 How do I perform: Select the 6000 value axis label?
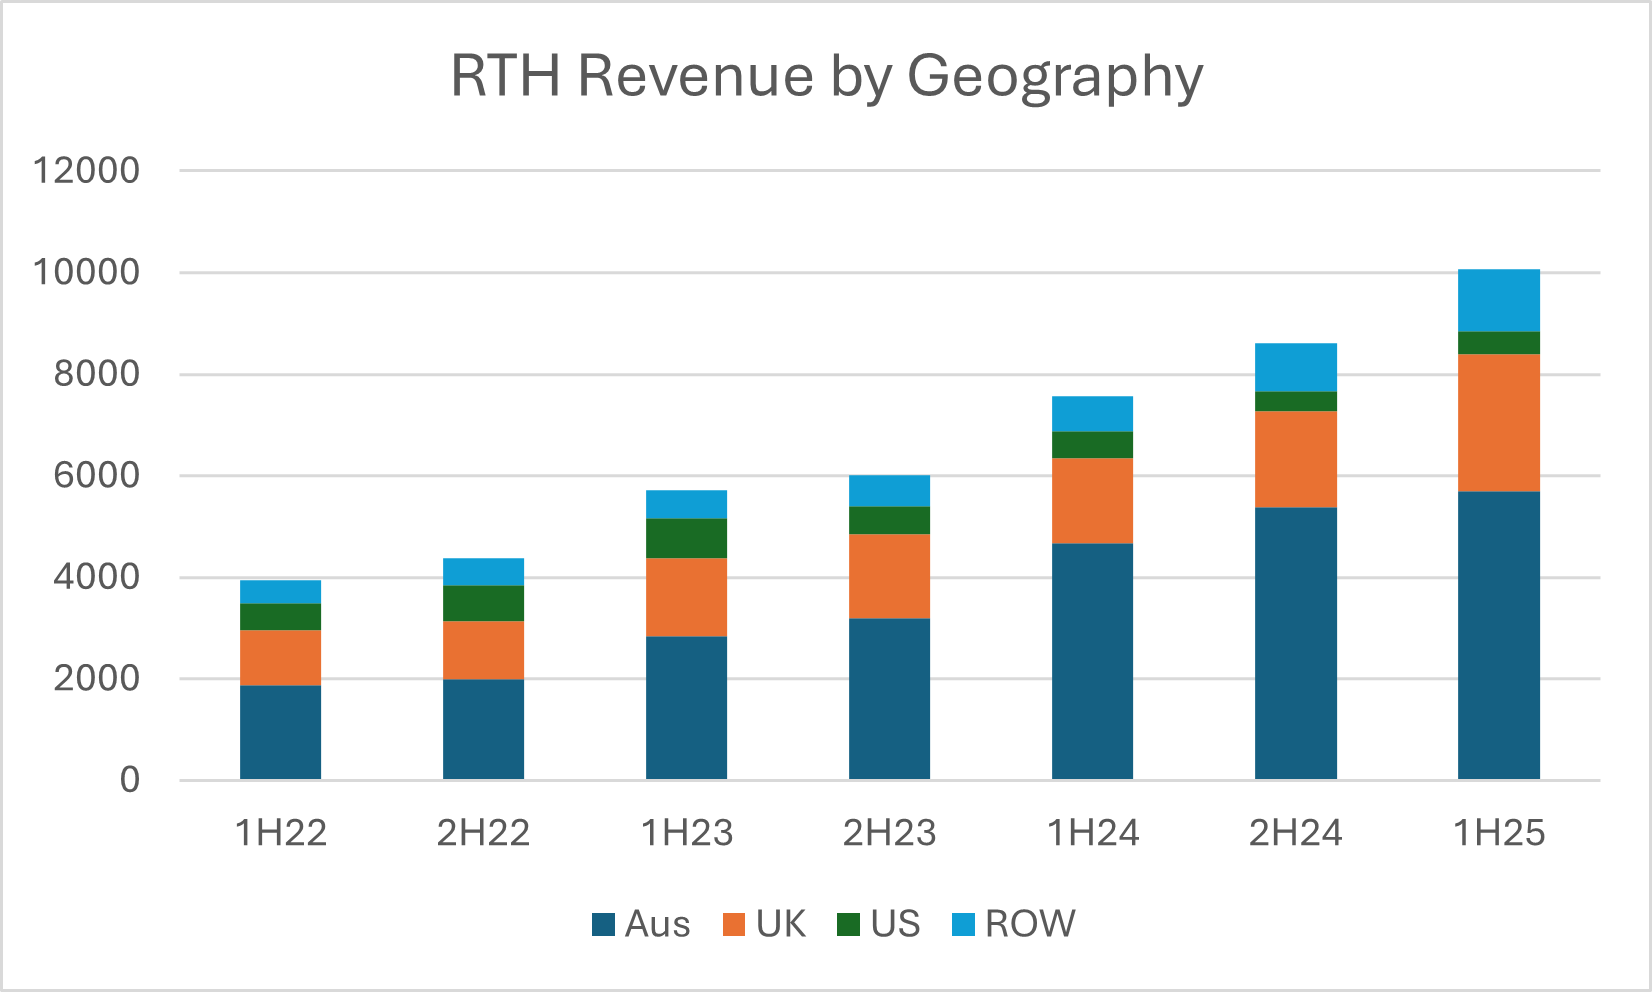86,476
